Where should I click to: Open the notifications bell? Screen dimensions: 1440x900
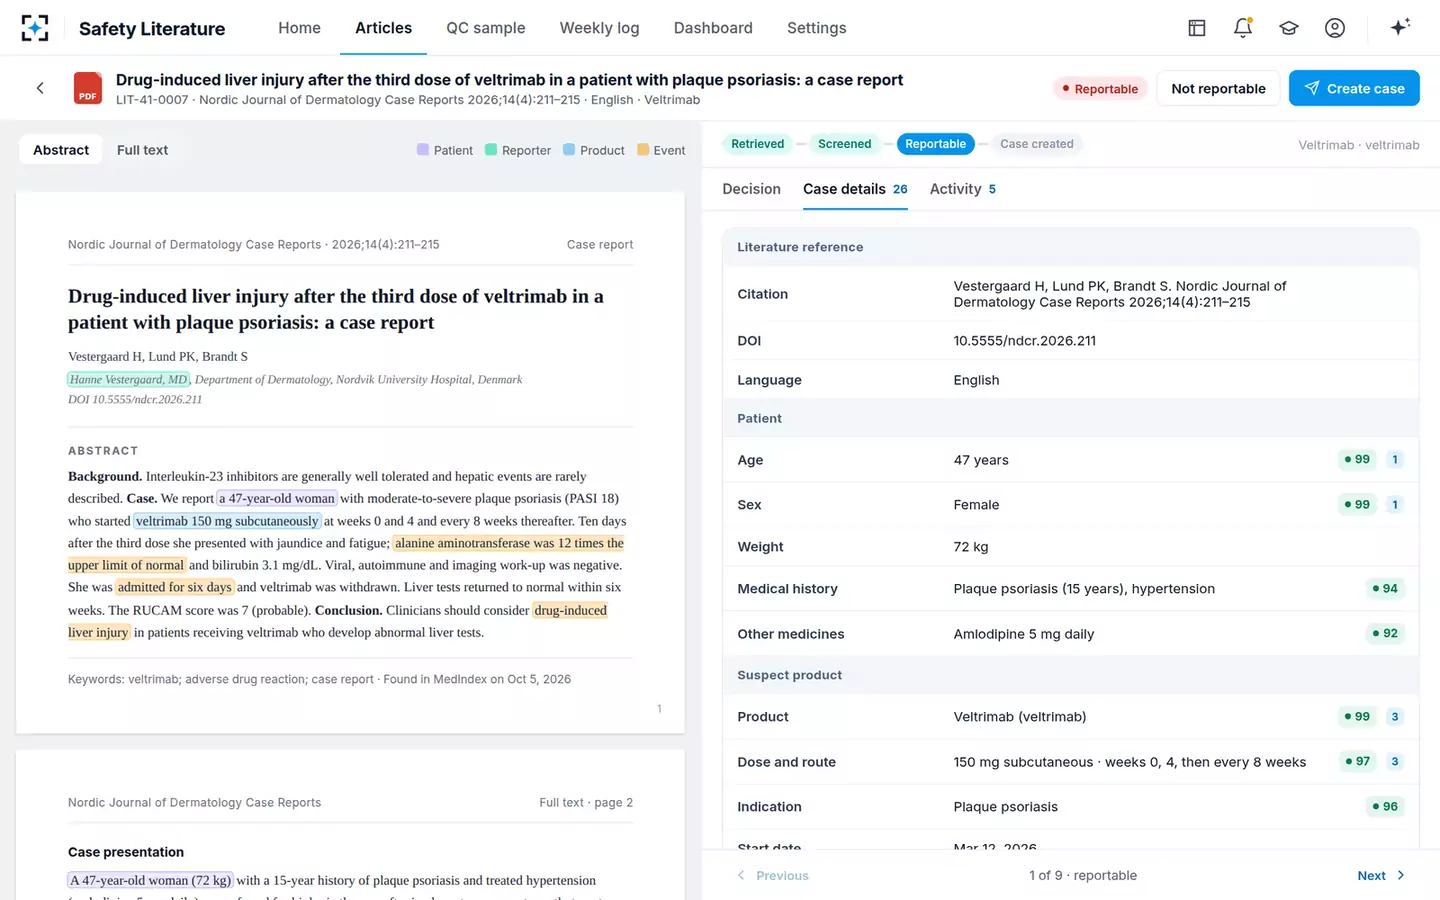[x=1242, y=28]
